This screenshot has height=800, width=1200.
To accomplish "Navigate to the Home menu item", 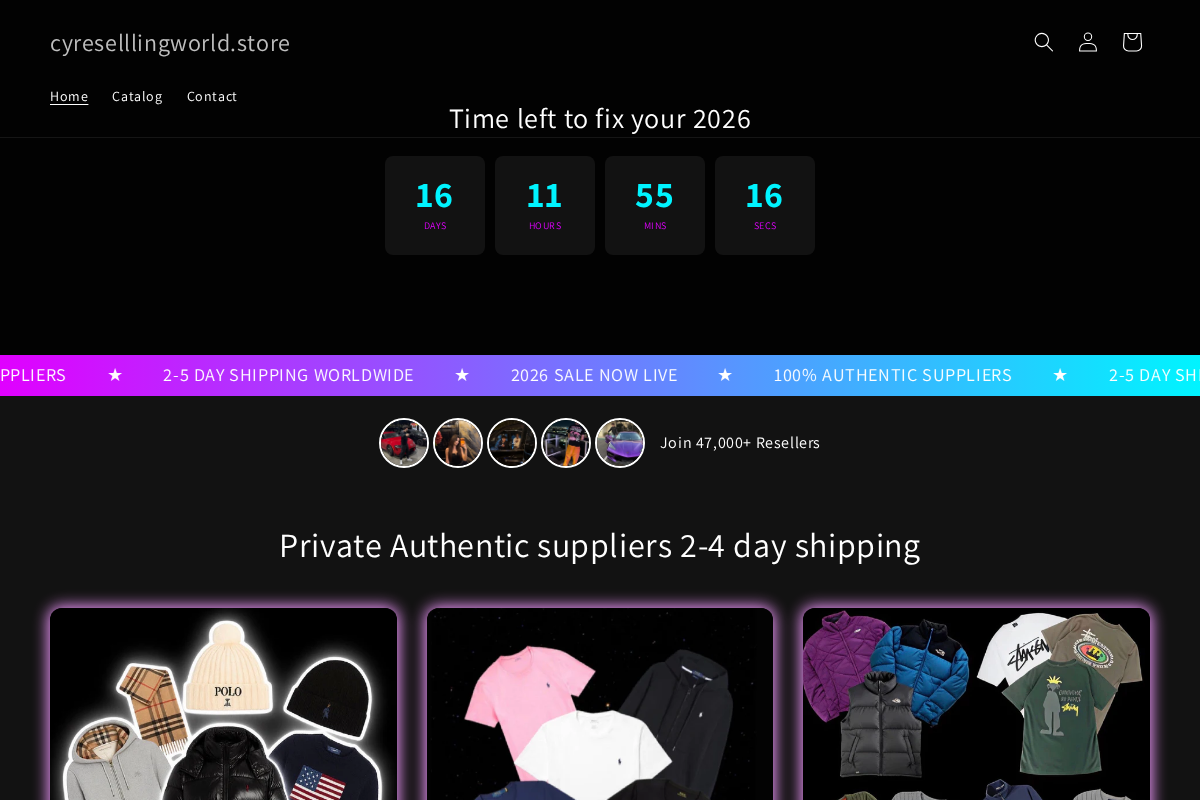I will coord(69,96).
